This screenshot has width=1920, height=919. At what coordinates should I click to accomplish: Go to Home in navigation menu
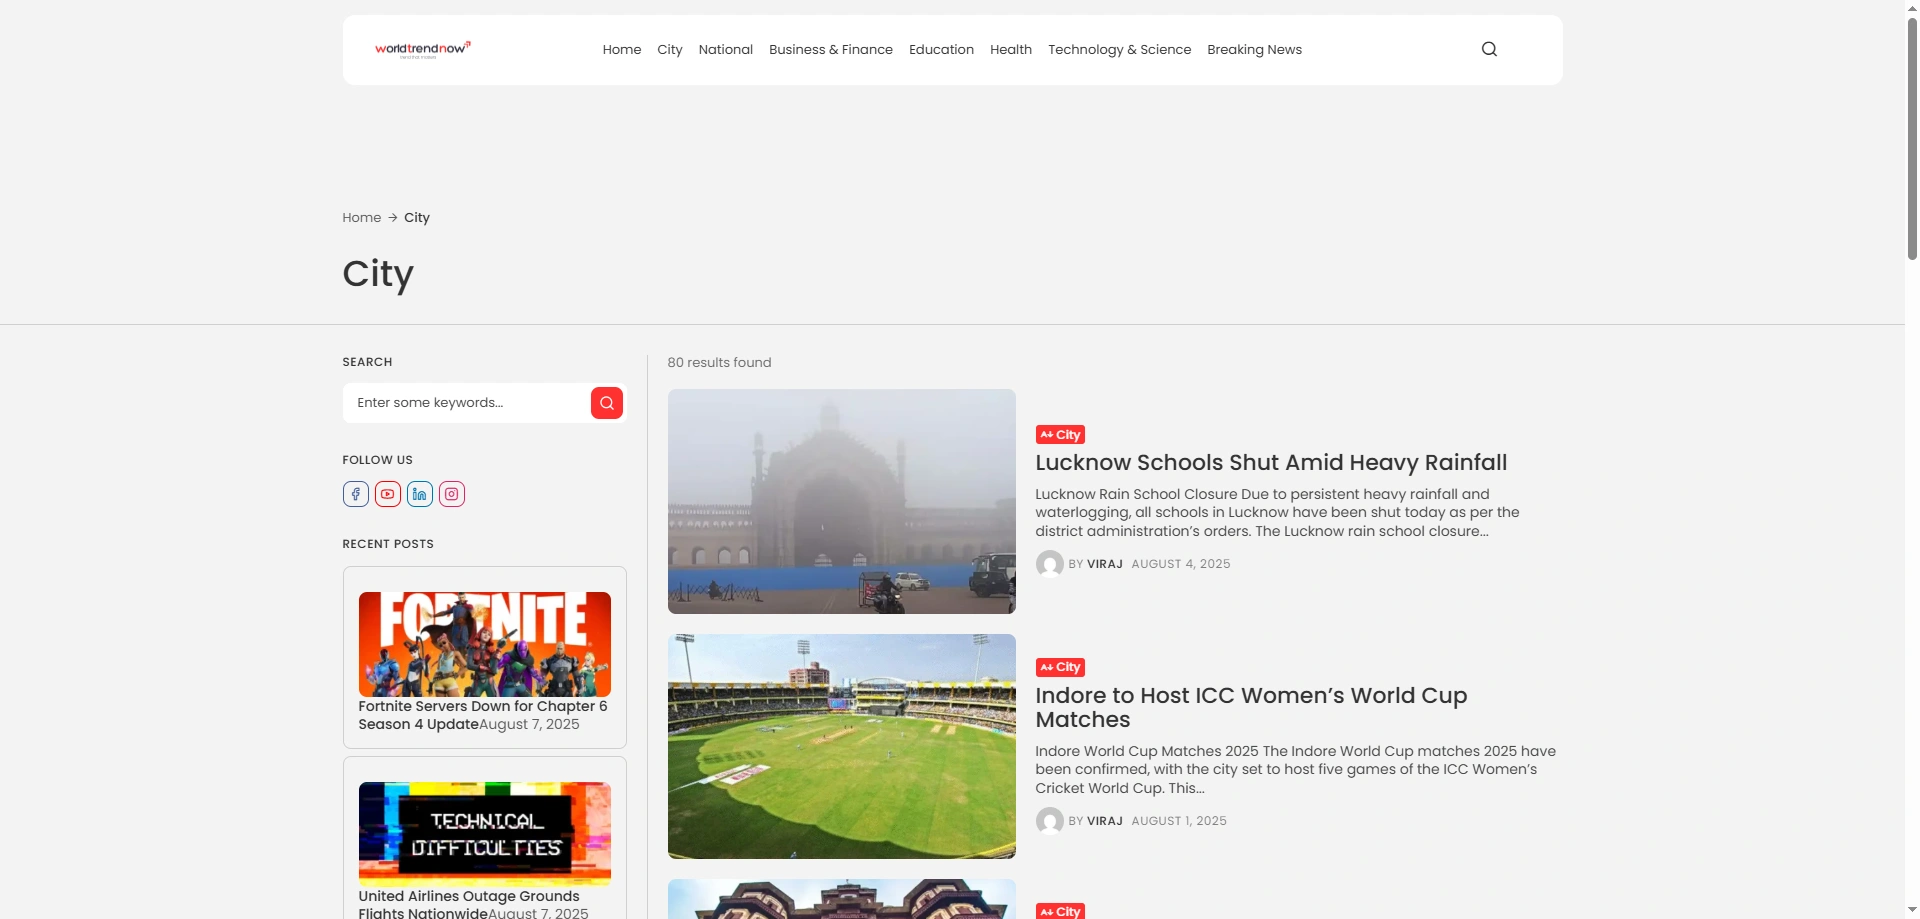(x=622, y=50)
